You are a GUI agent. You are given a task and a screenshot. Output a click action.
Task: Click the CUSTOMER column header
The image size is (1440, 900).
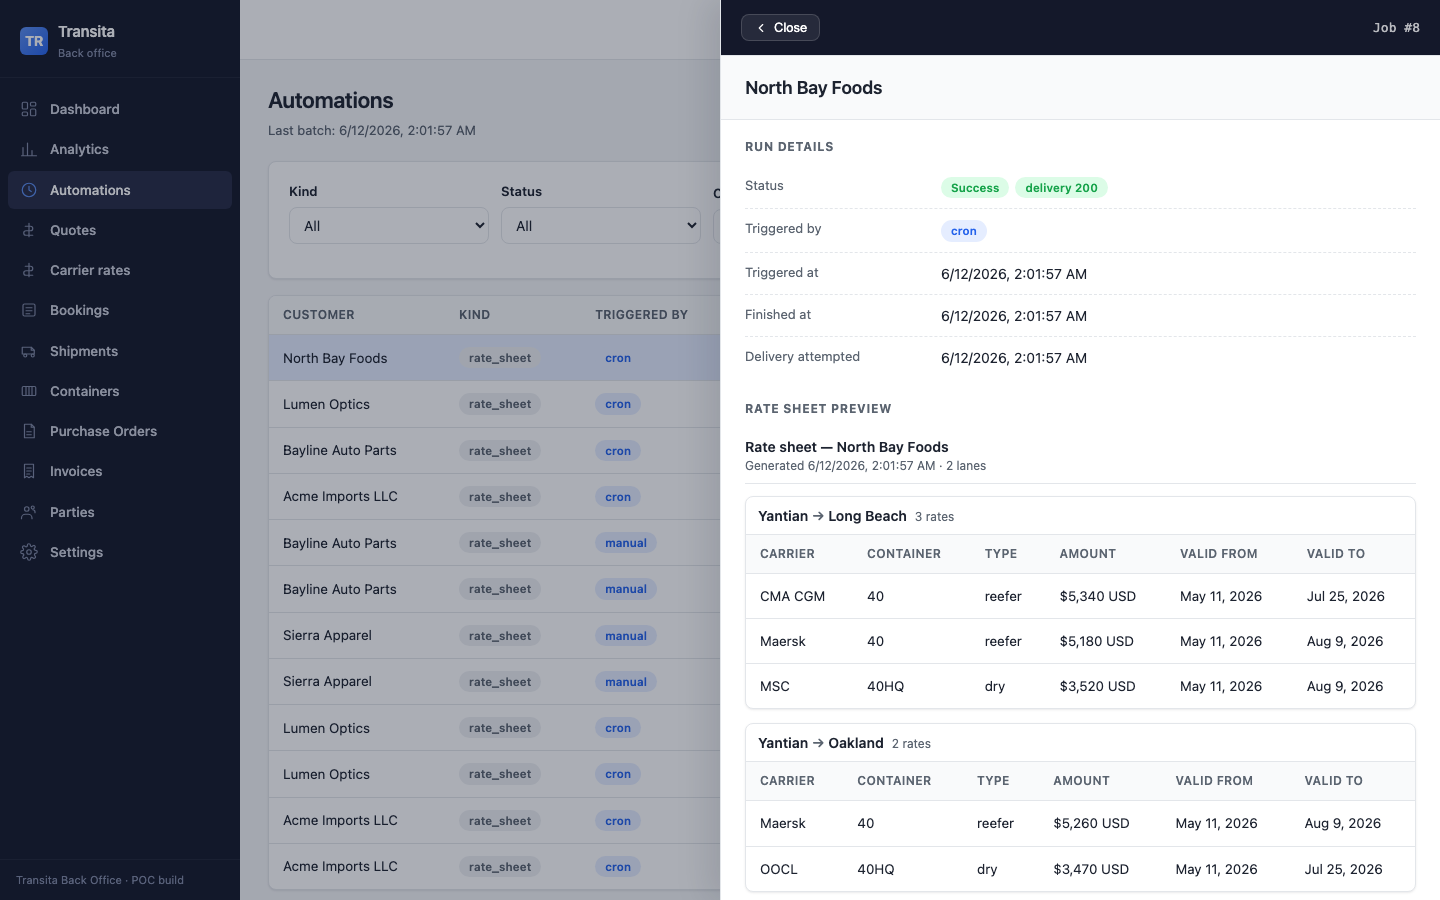point(319,315)
